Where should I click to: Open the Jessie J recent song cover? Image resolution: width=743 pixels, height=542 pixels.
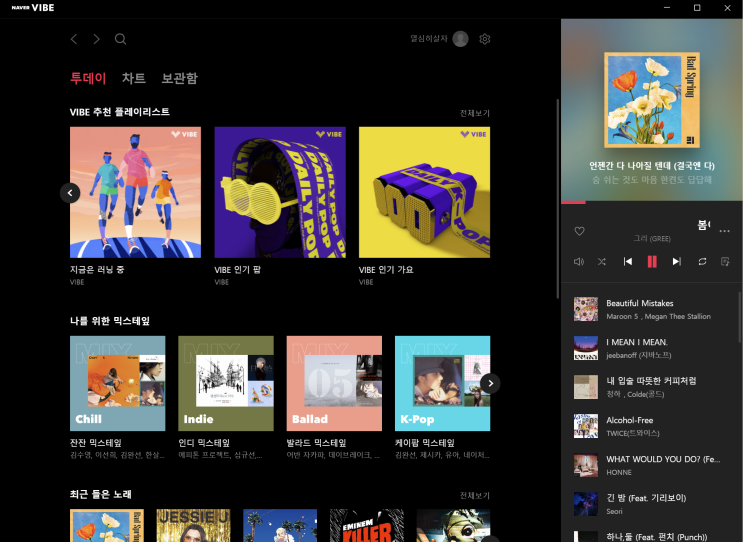(193, 525)
